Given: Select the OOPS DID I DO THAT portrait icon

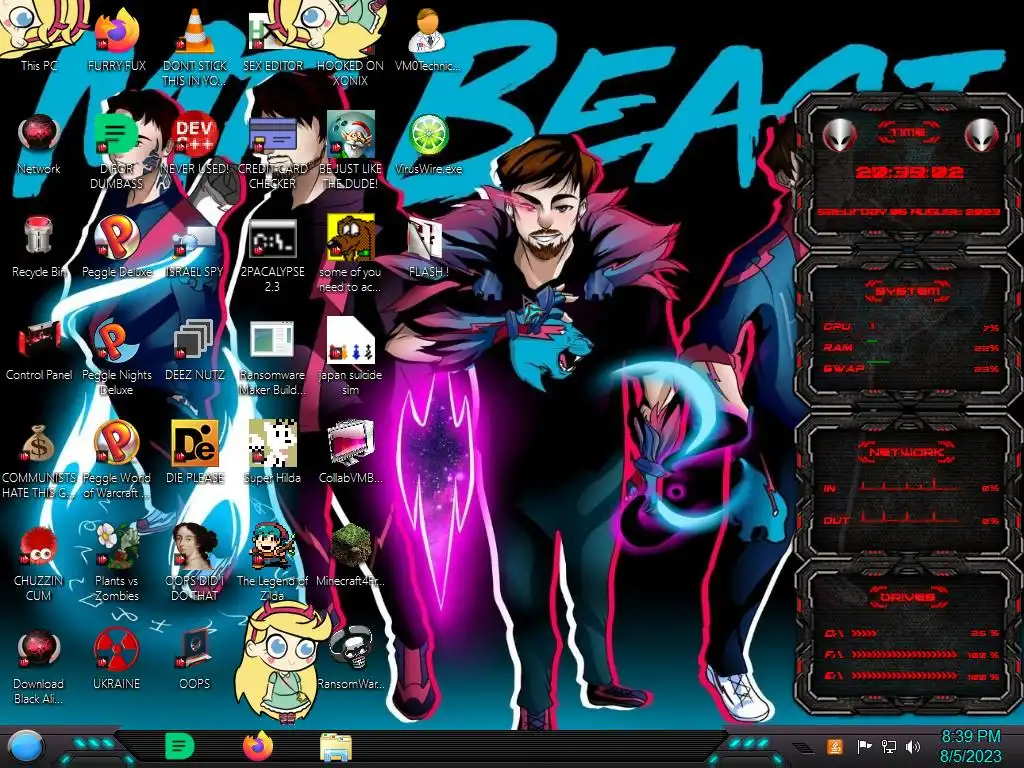Looking at the screenshot, I should (195, 563).
